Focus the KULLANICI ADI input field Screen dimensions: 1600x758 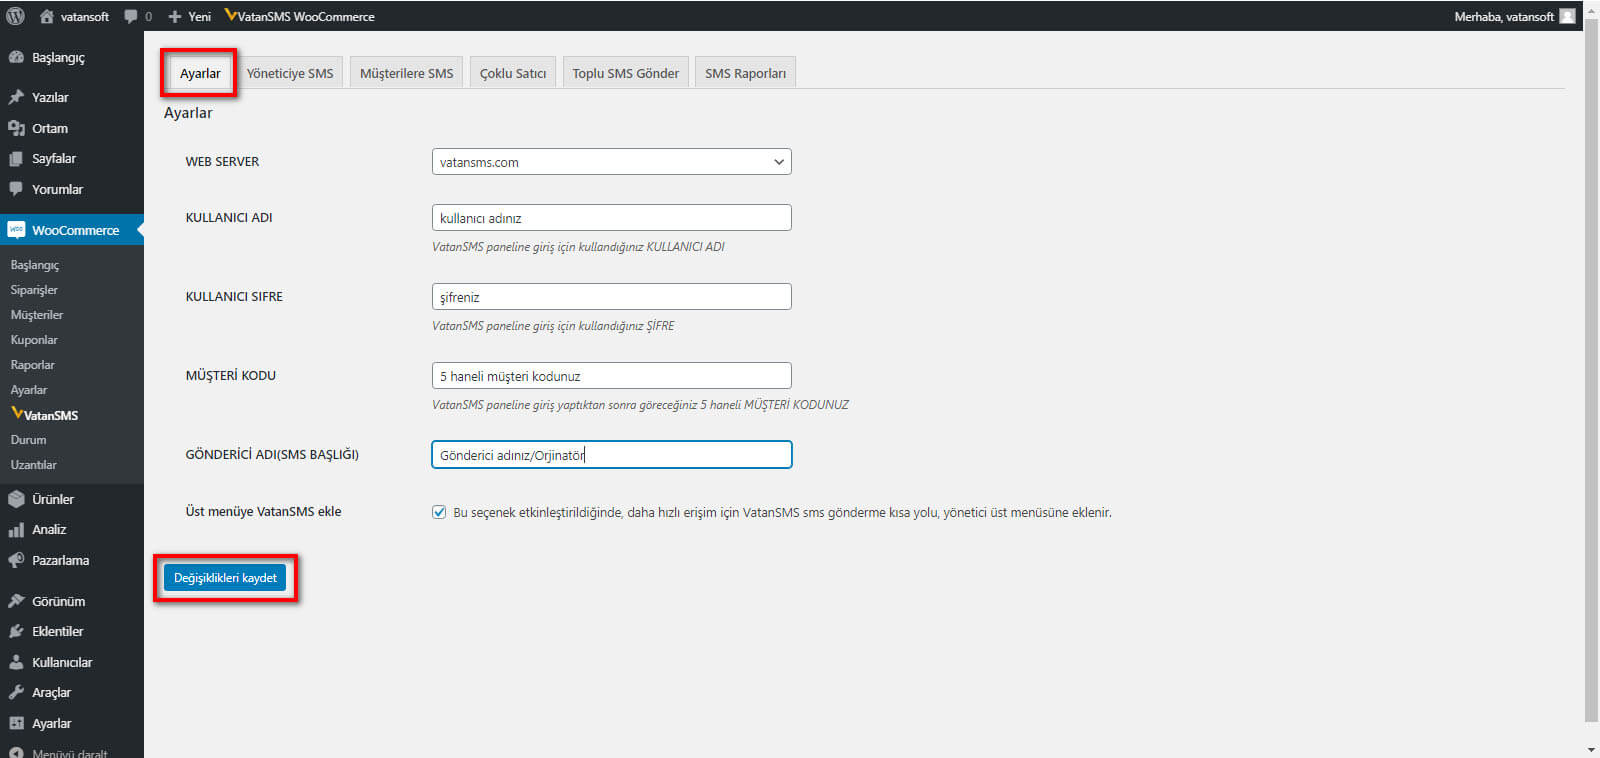click(x=611, y=218)
